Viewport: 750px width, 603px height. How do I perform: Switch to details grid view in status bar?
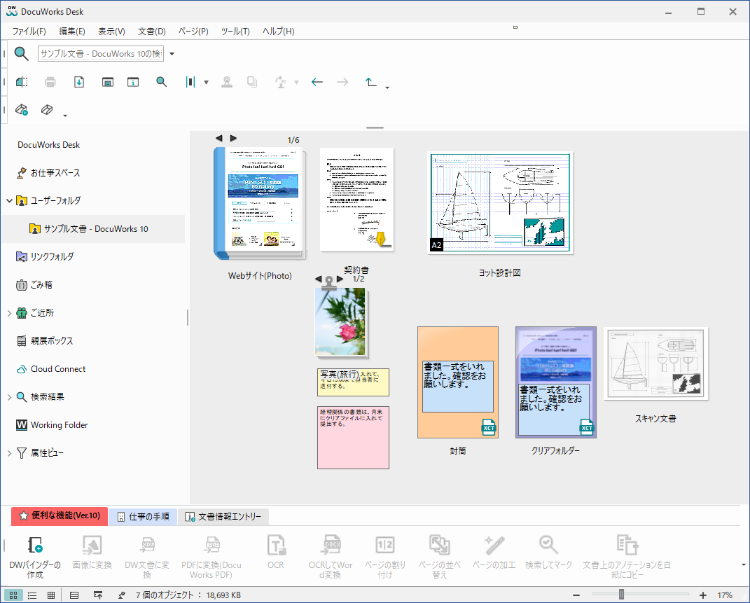pos(51,595)
